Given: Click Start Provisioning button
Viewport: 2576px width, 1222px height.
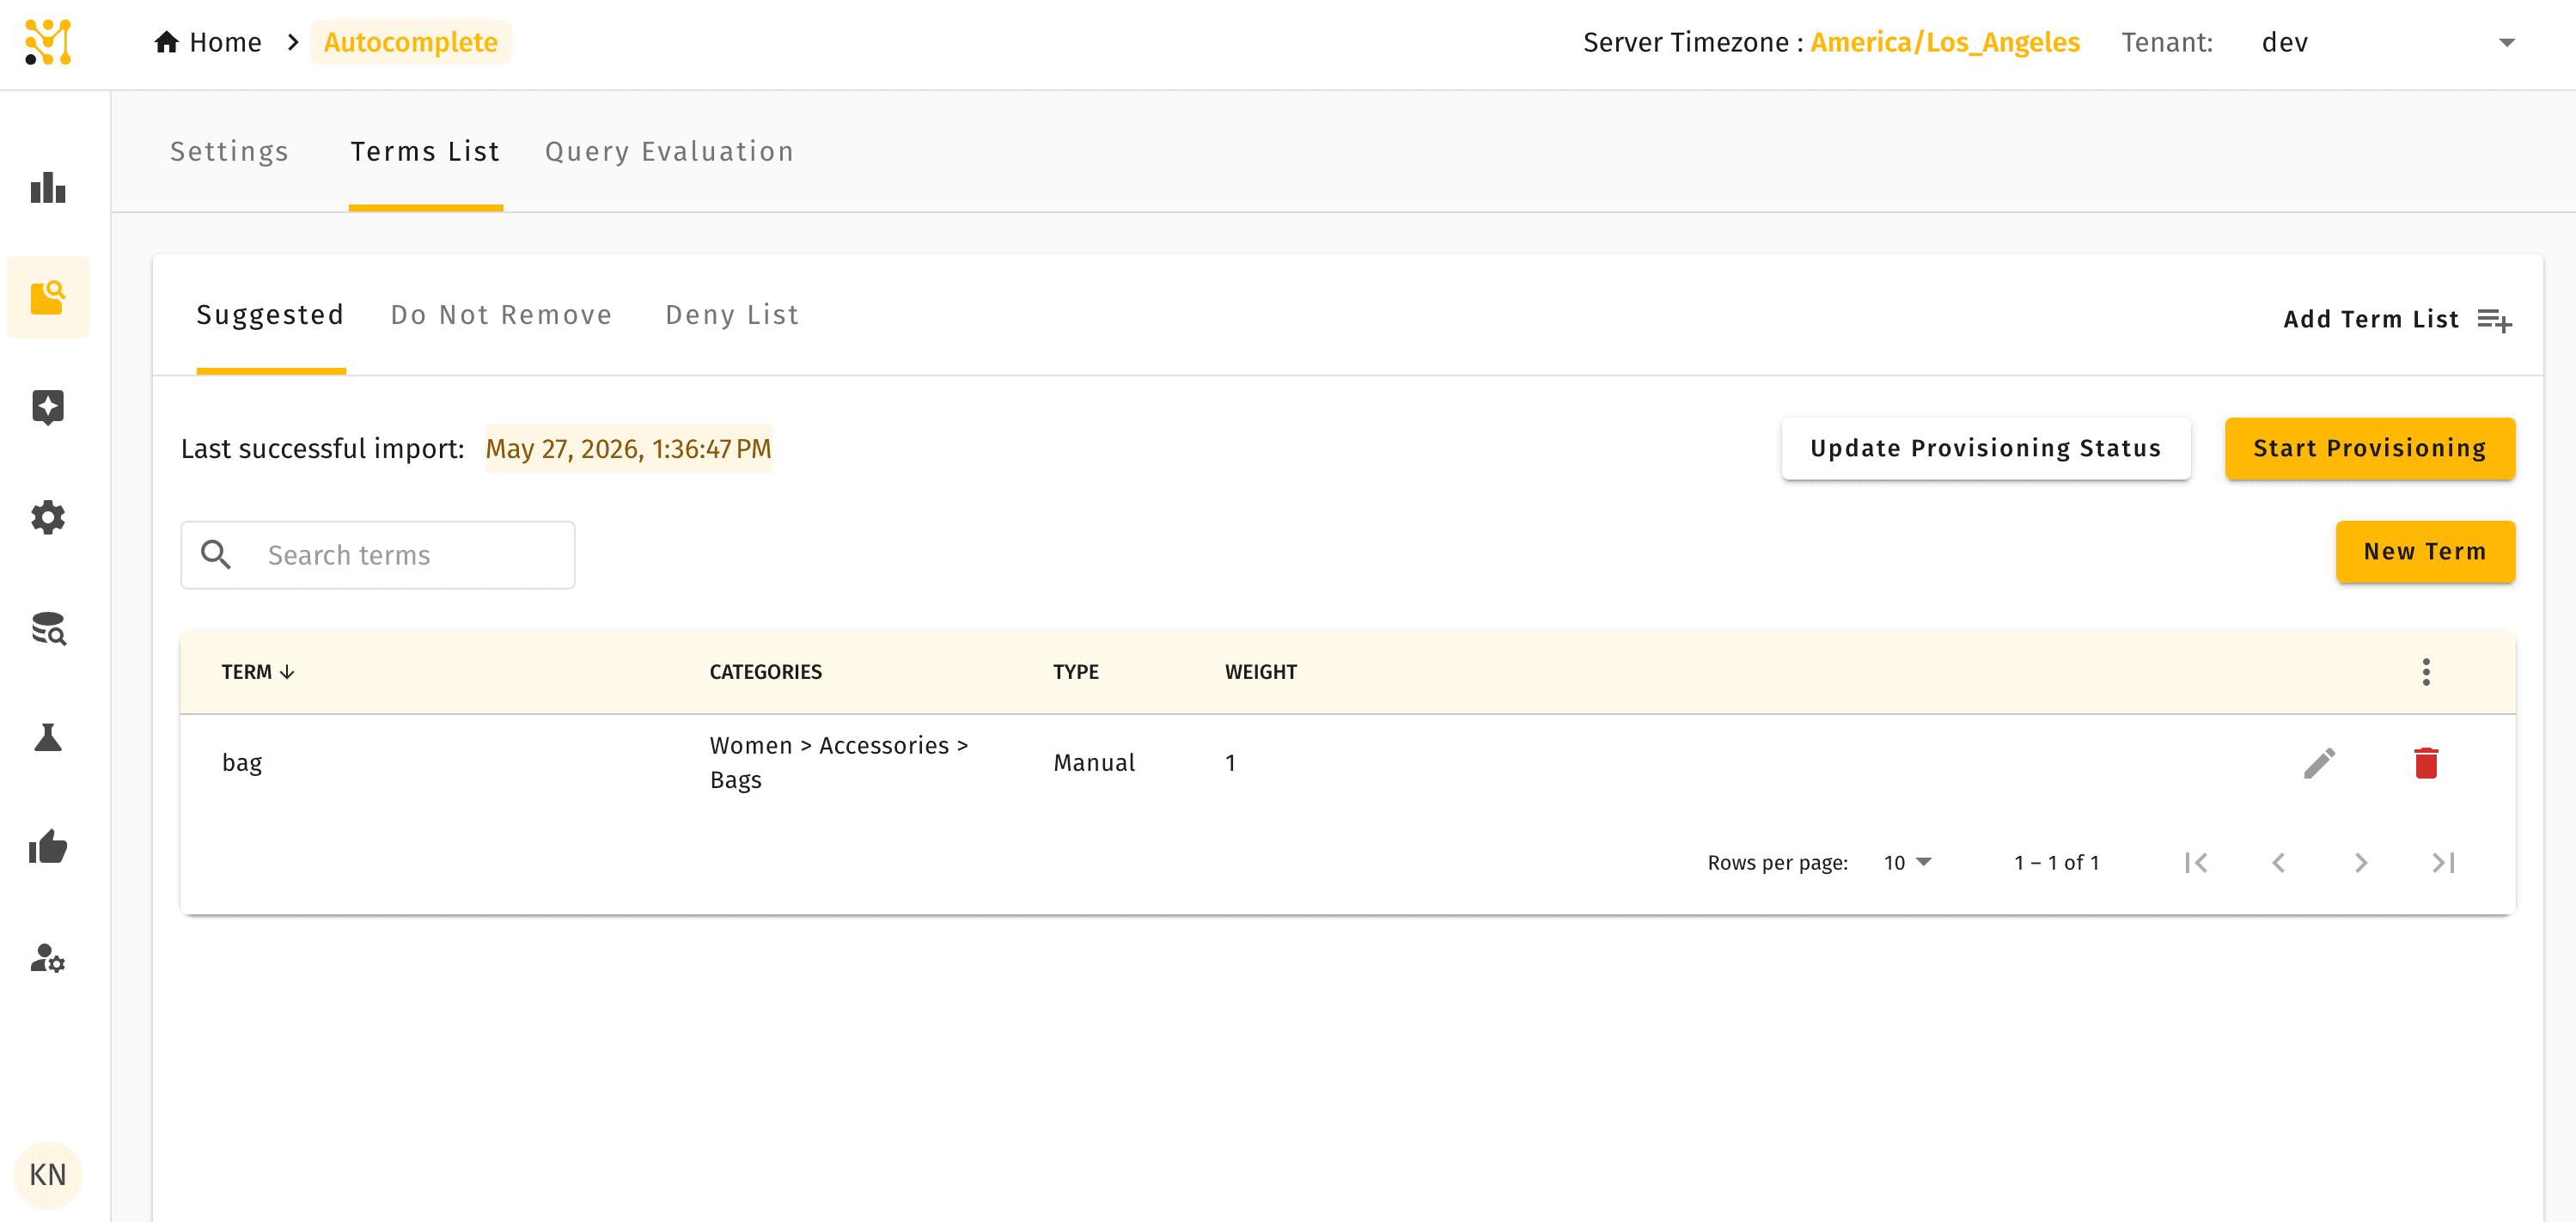Looking at the screenshot, I should click(2369, 448).
